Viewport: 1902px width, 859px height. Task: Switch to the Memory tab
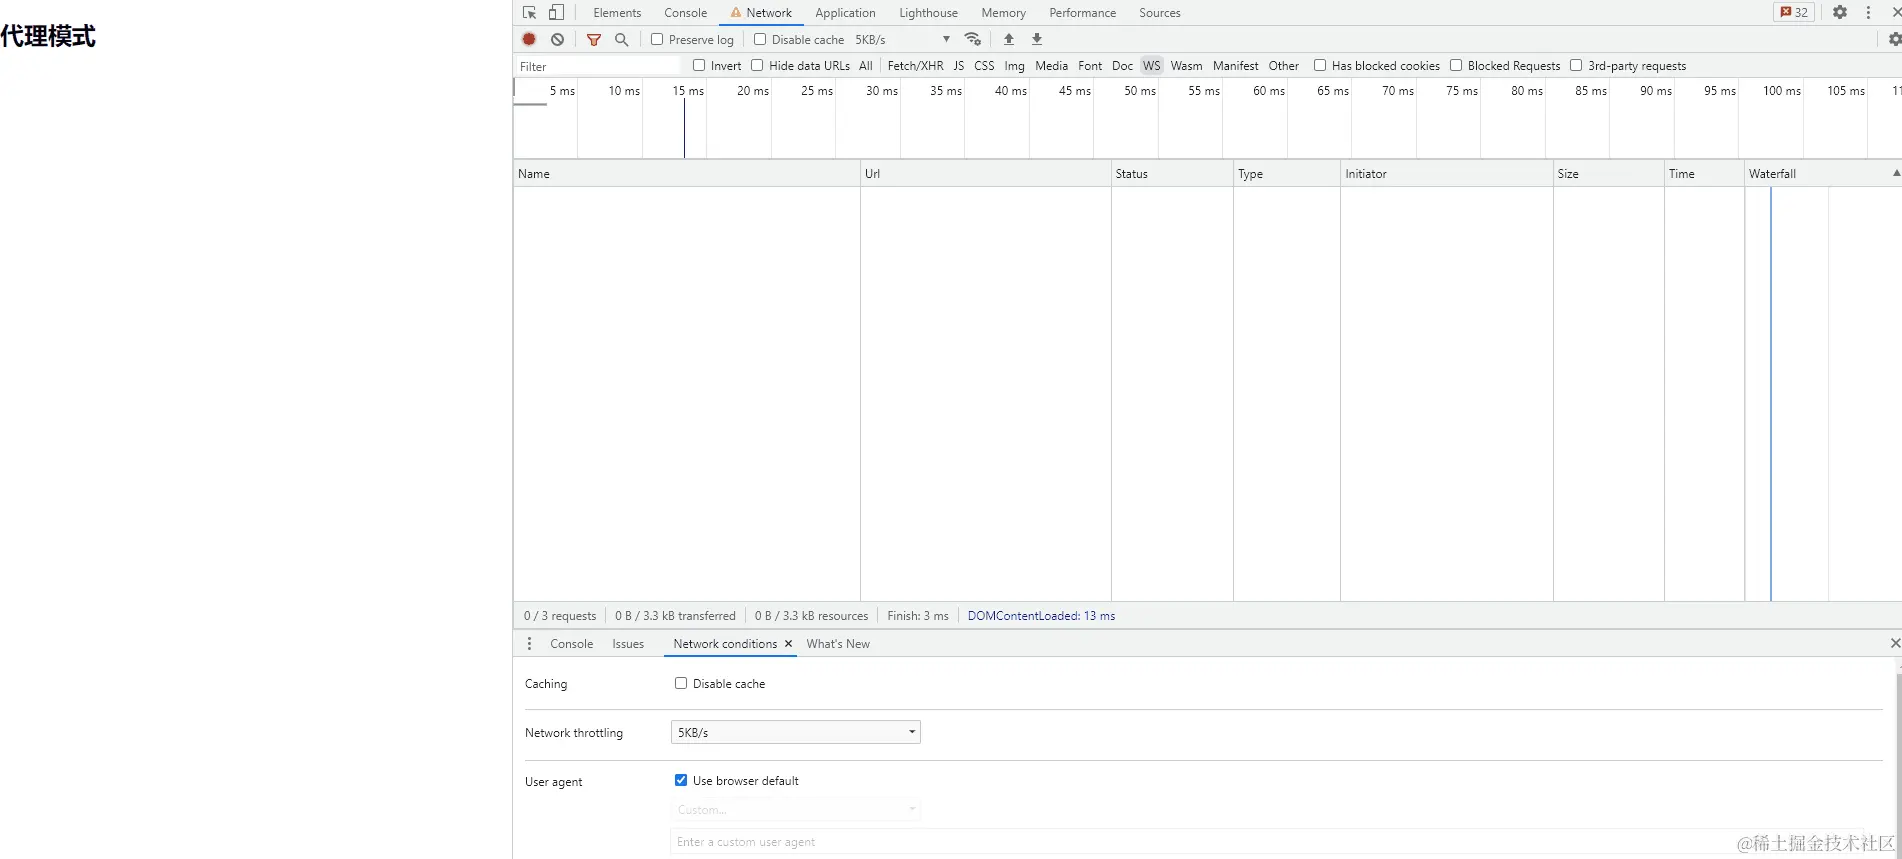(x=1003, y=13)
